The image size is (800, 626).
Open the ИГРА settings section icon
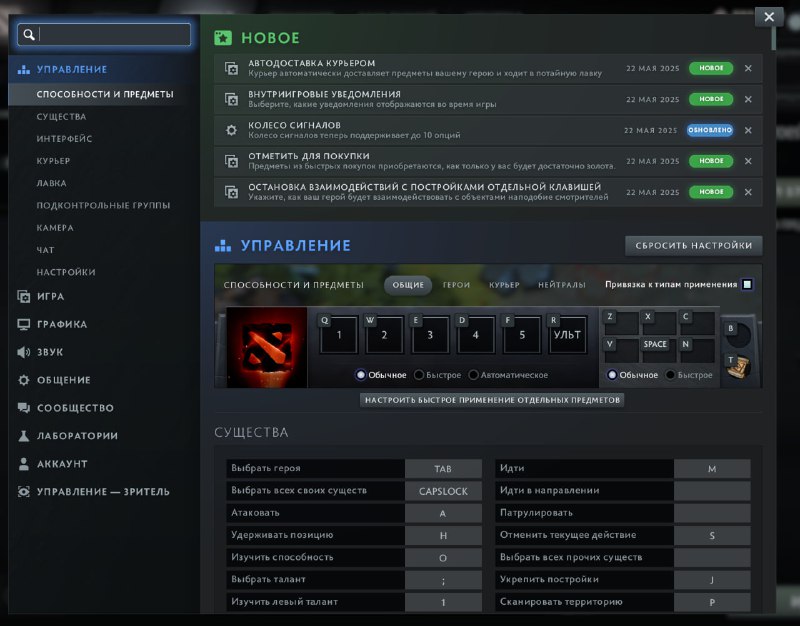pyautogui.click(x=23, y=296)
